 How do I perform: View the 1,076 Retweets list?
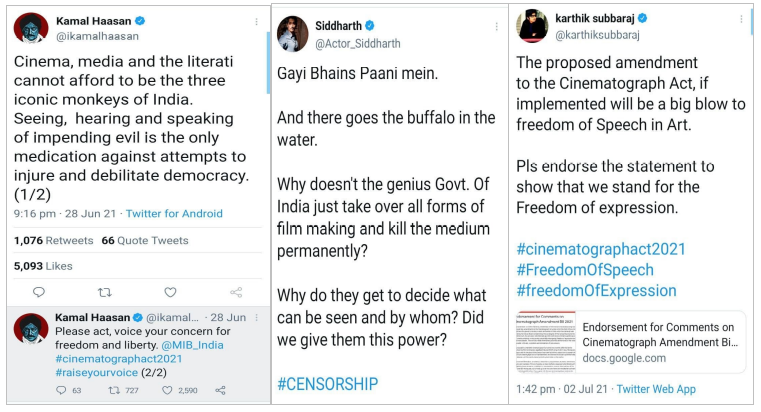53,240
